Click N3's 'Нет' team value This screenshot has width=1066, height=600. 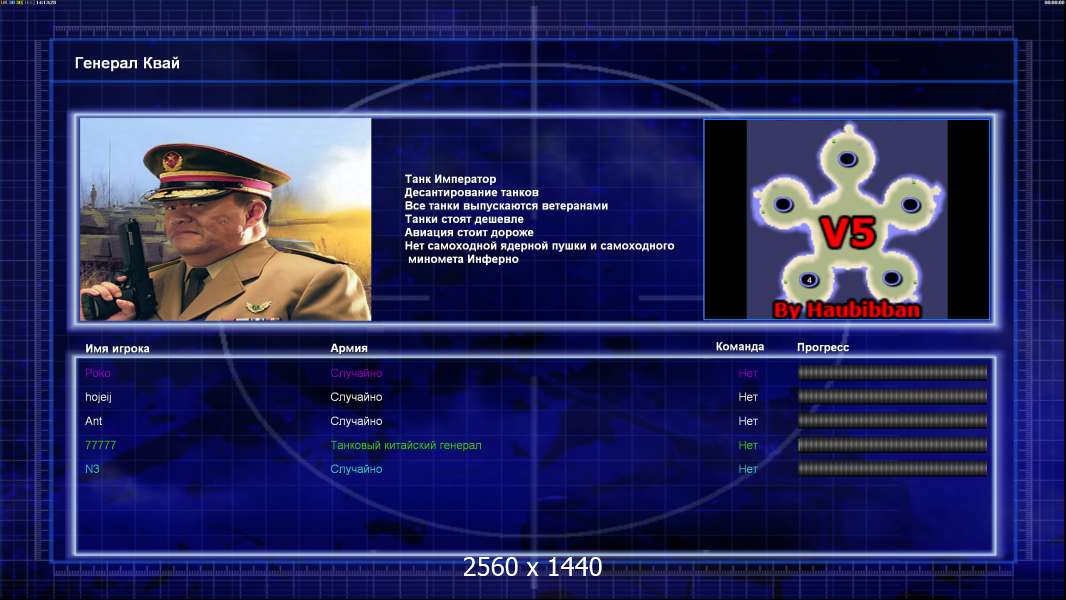748,469
